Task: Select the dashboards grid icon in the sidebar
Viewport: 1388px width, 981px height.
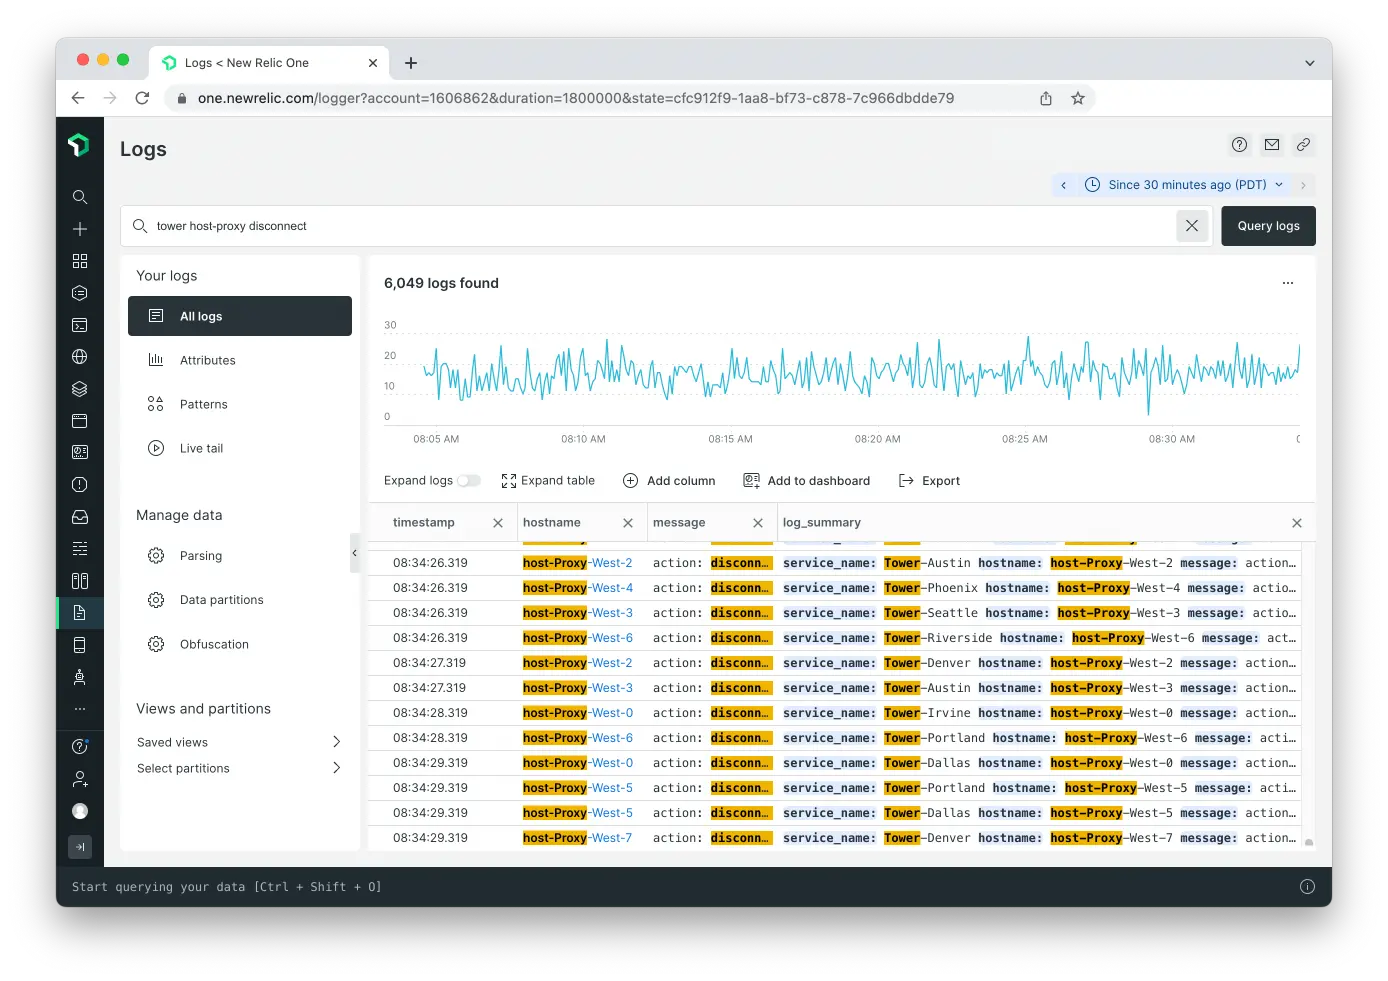Action: [x=80, y=261]
